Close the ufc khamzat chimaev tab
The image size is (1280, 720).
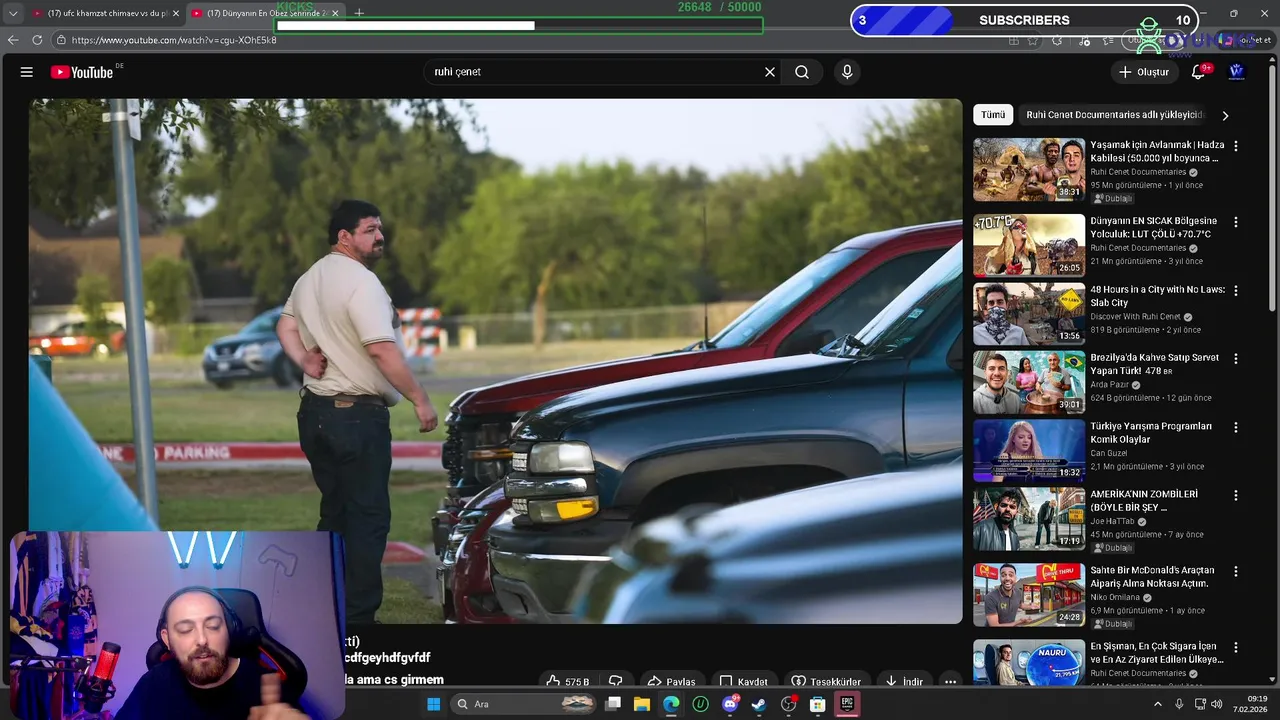point(175,13)
